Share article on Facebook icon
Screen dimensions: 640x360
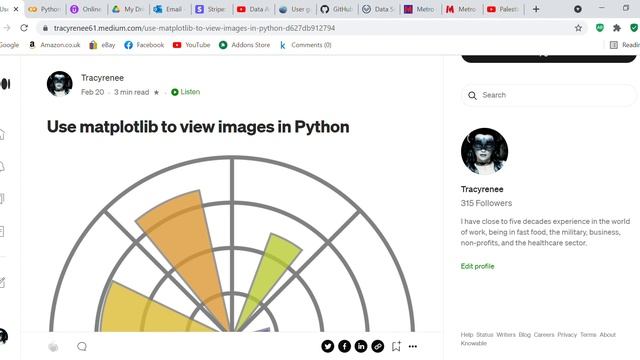point(344,347)
